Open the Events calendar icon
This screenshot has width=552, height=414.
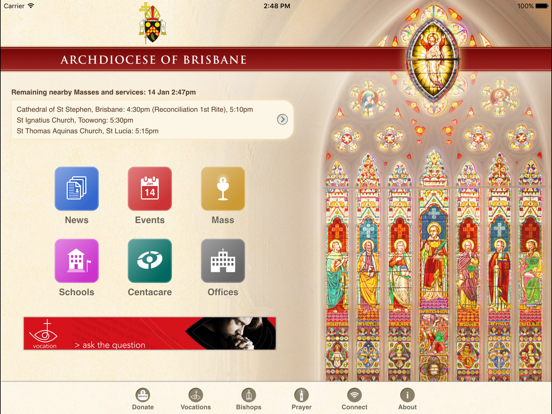(150, 189)
